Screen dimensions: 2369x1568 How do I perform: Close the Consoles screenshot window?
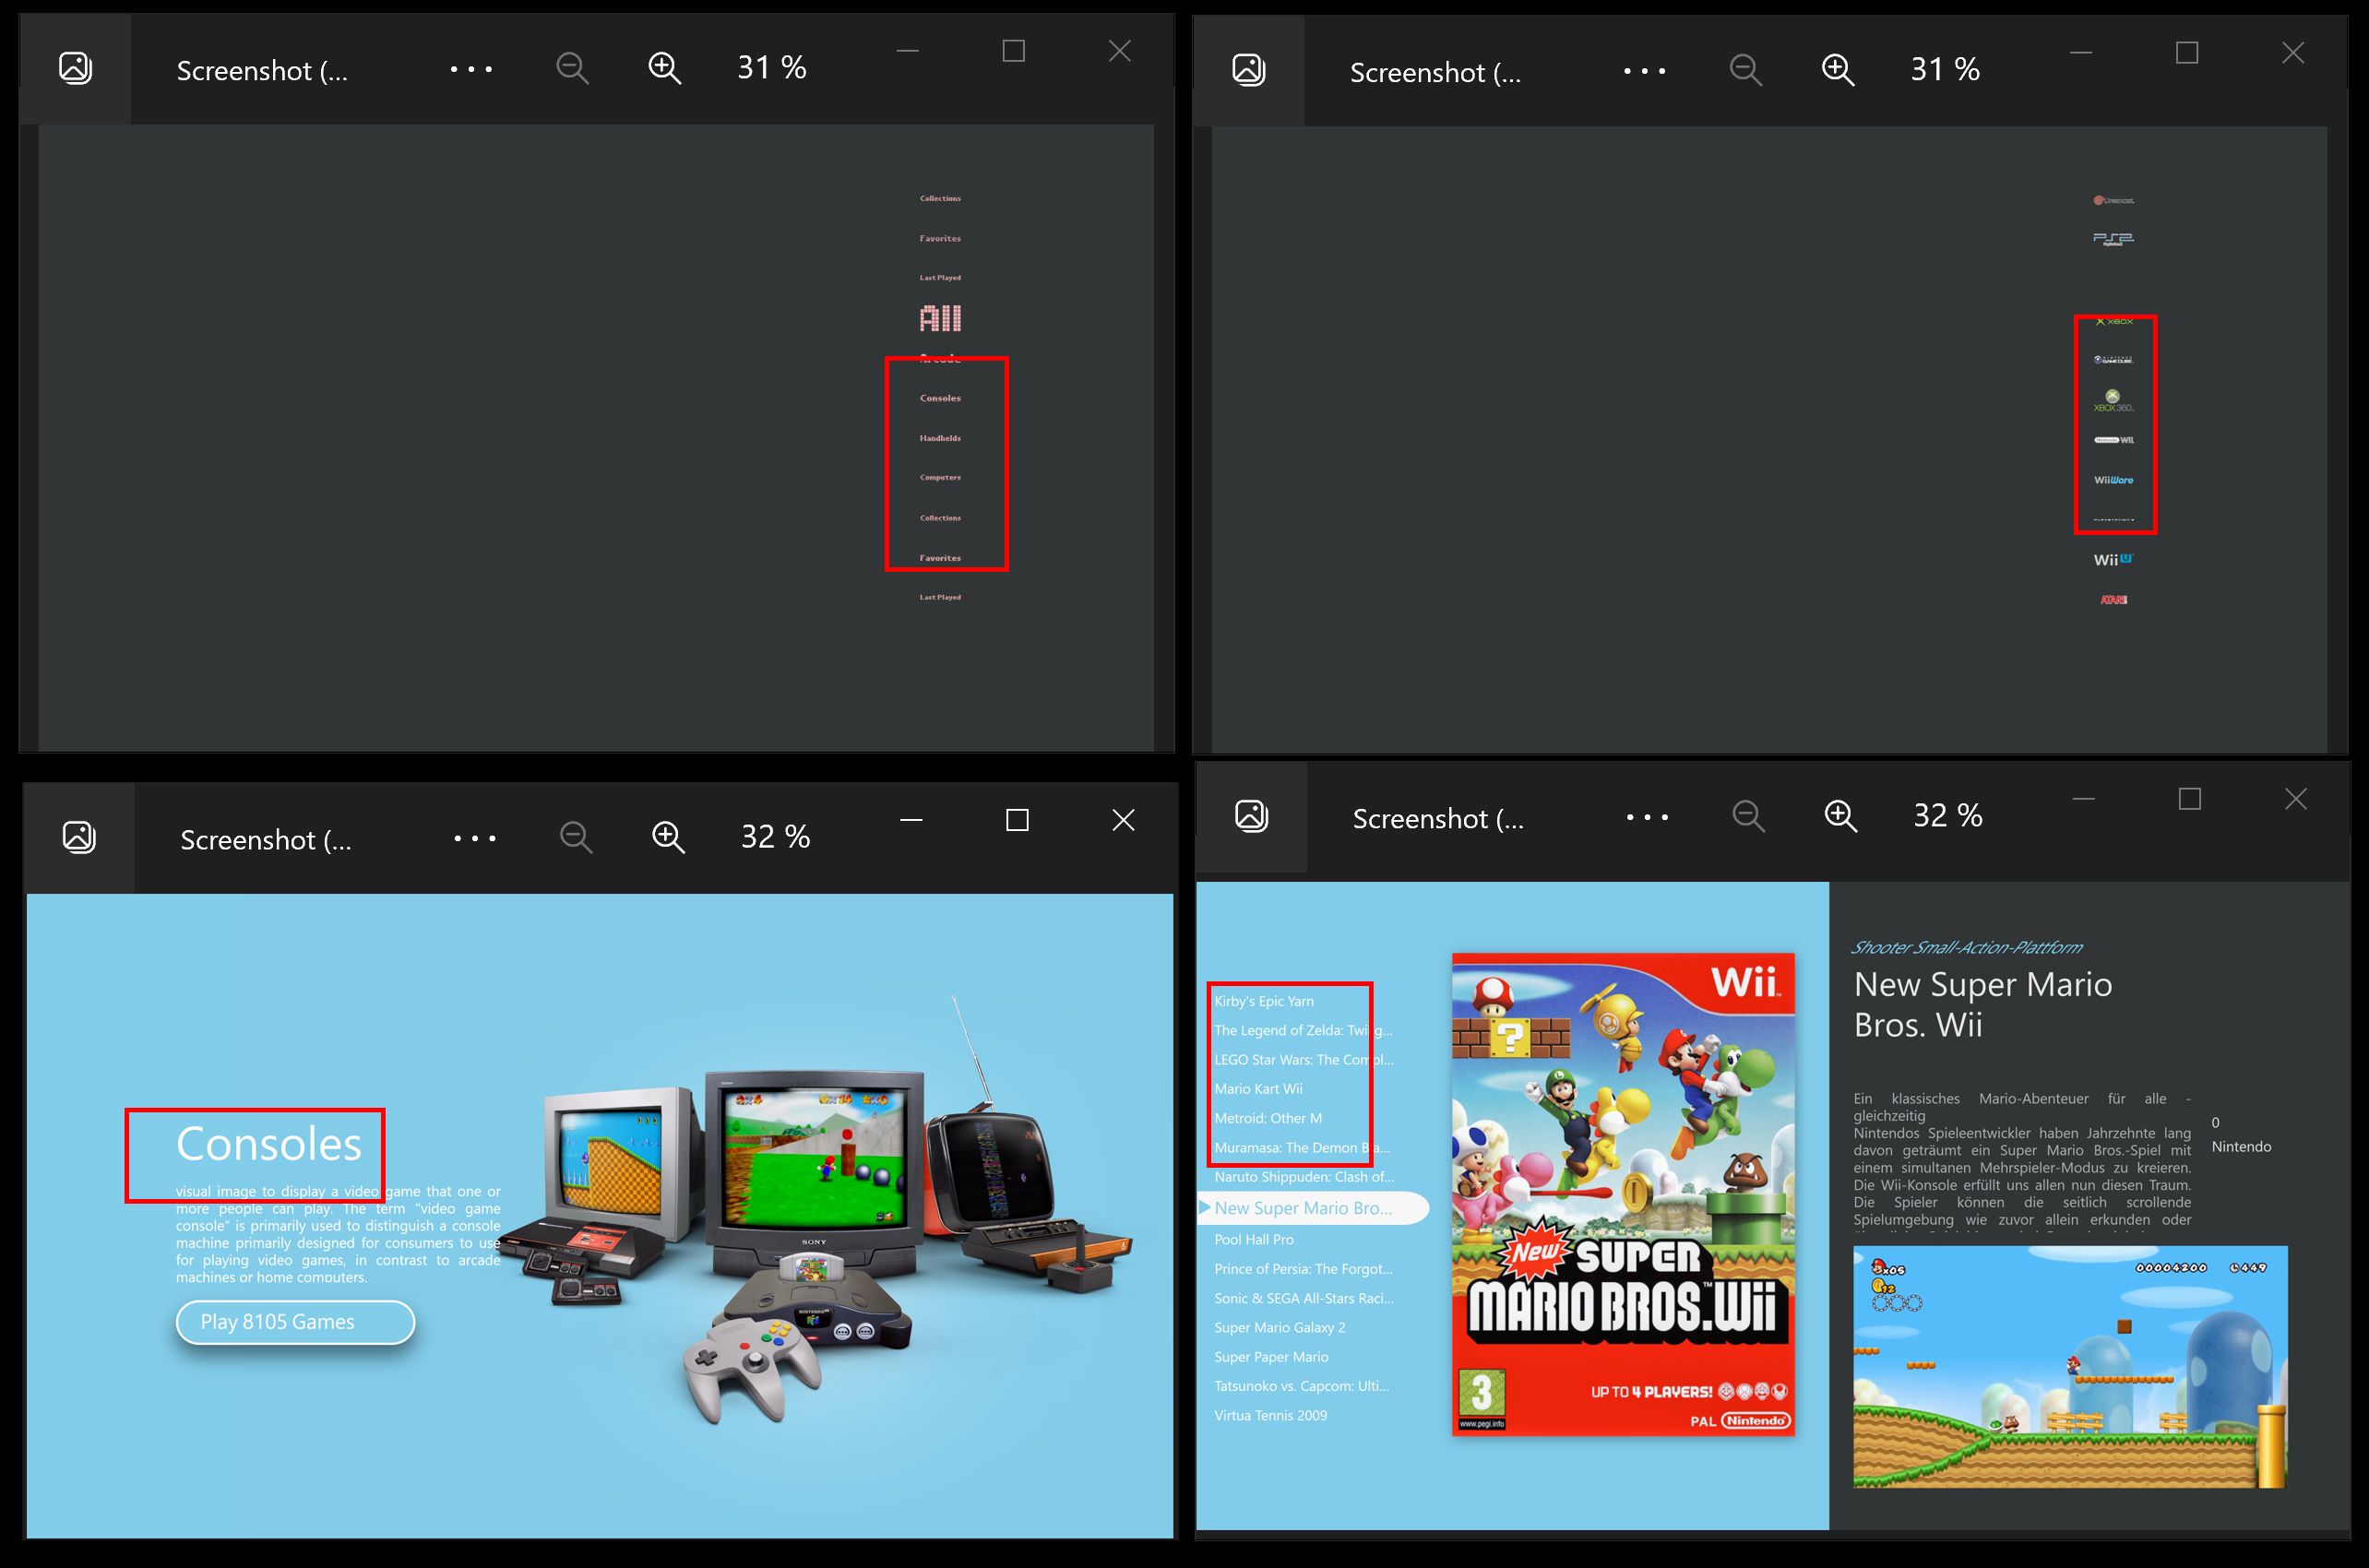click(x=1123, y=820)
